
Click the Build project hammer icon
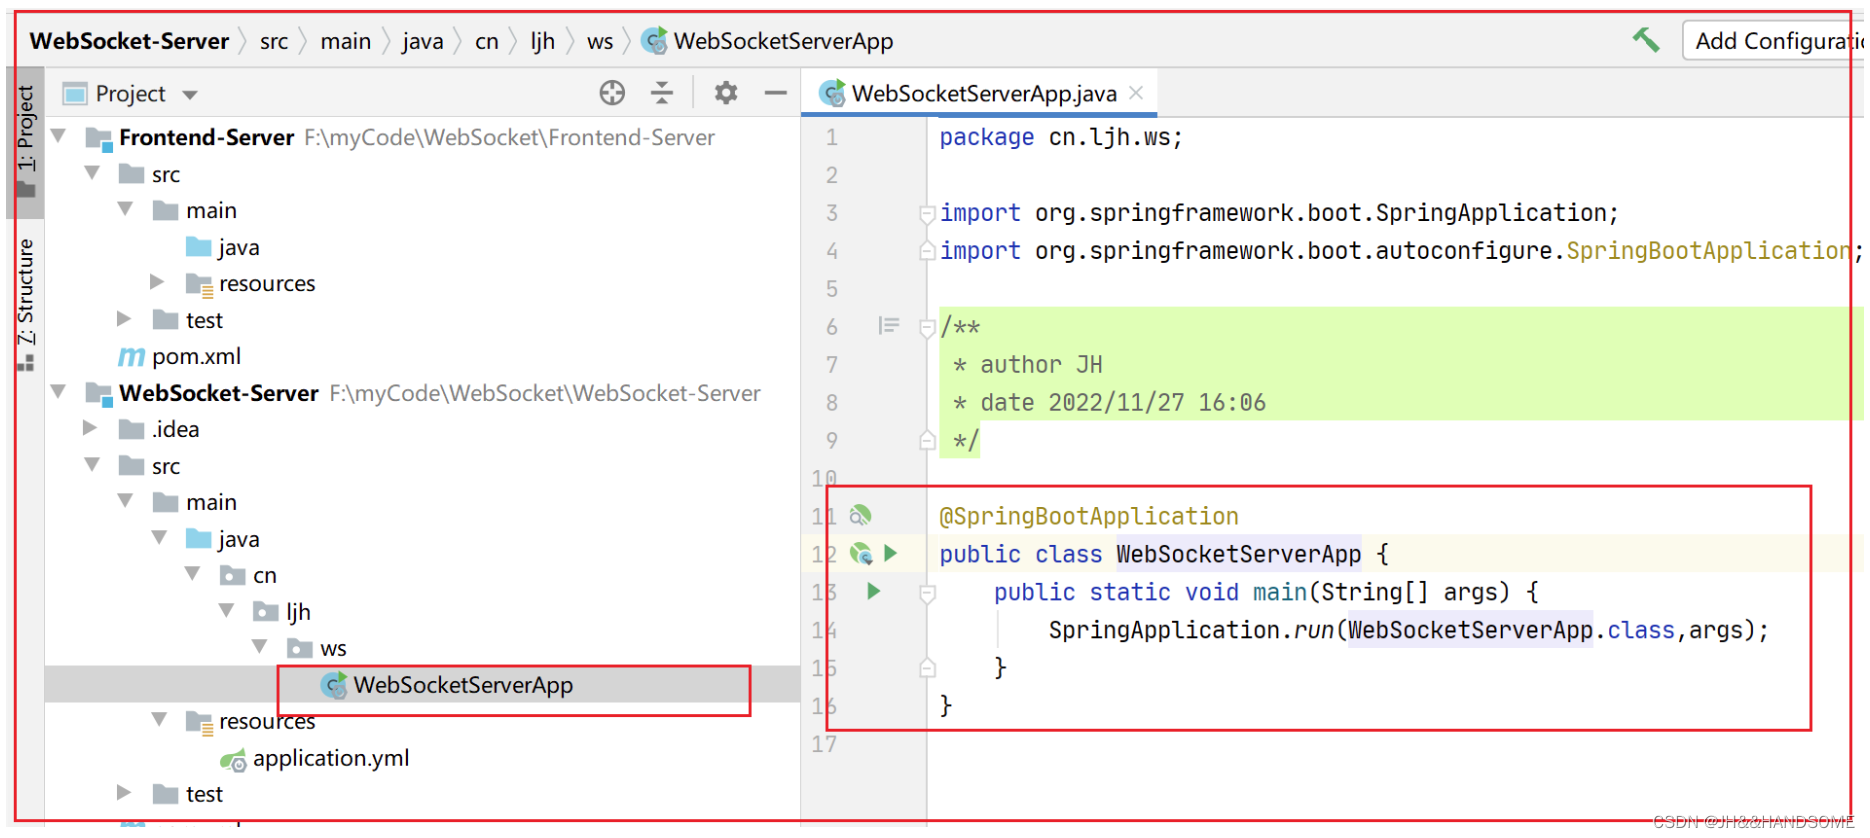coord(1646,40)
